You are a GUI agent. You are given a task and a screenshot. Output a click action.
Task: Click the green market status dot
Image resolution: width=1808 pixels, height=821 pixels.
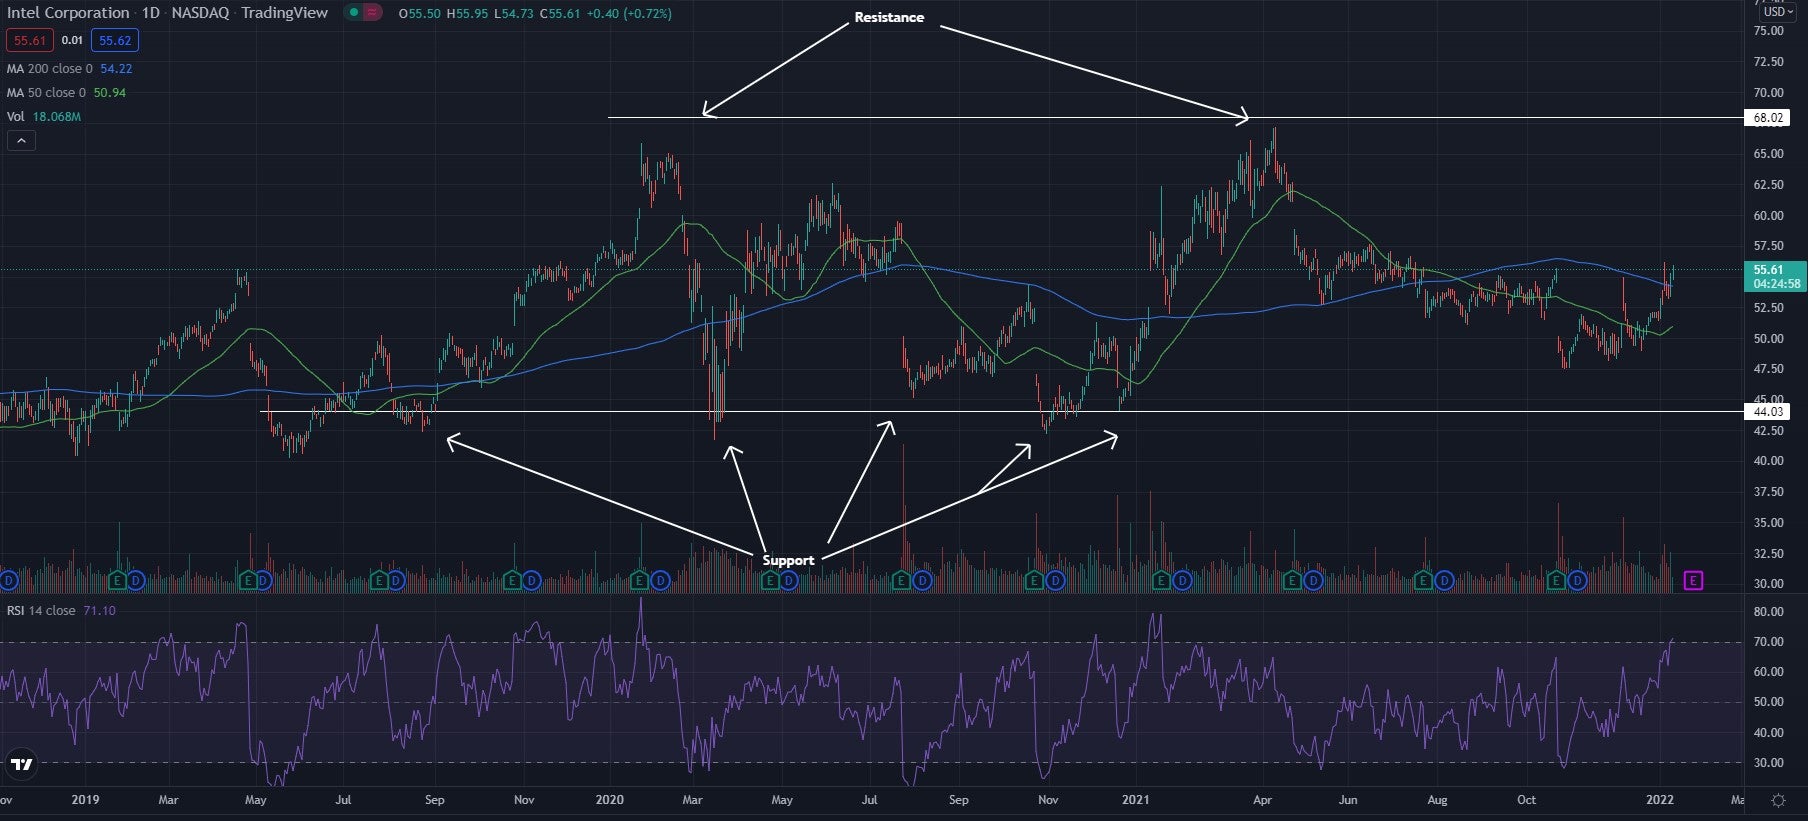(x=353, y=13)
